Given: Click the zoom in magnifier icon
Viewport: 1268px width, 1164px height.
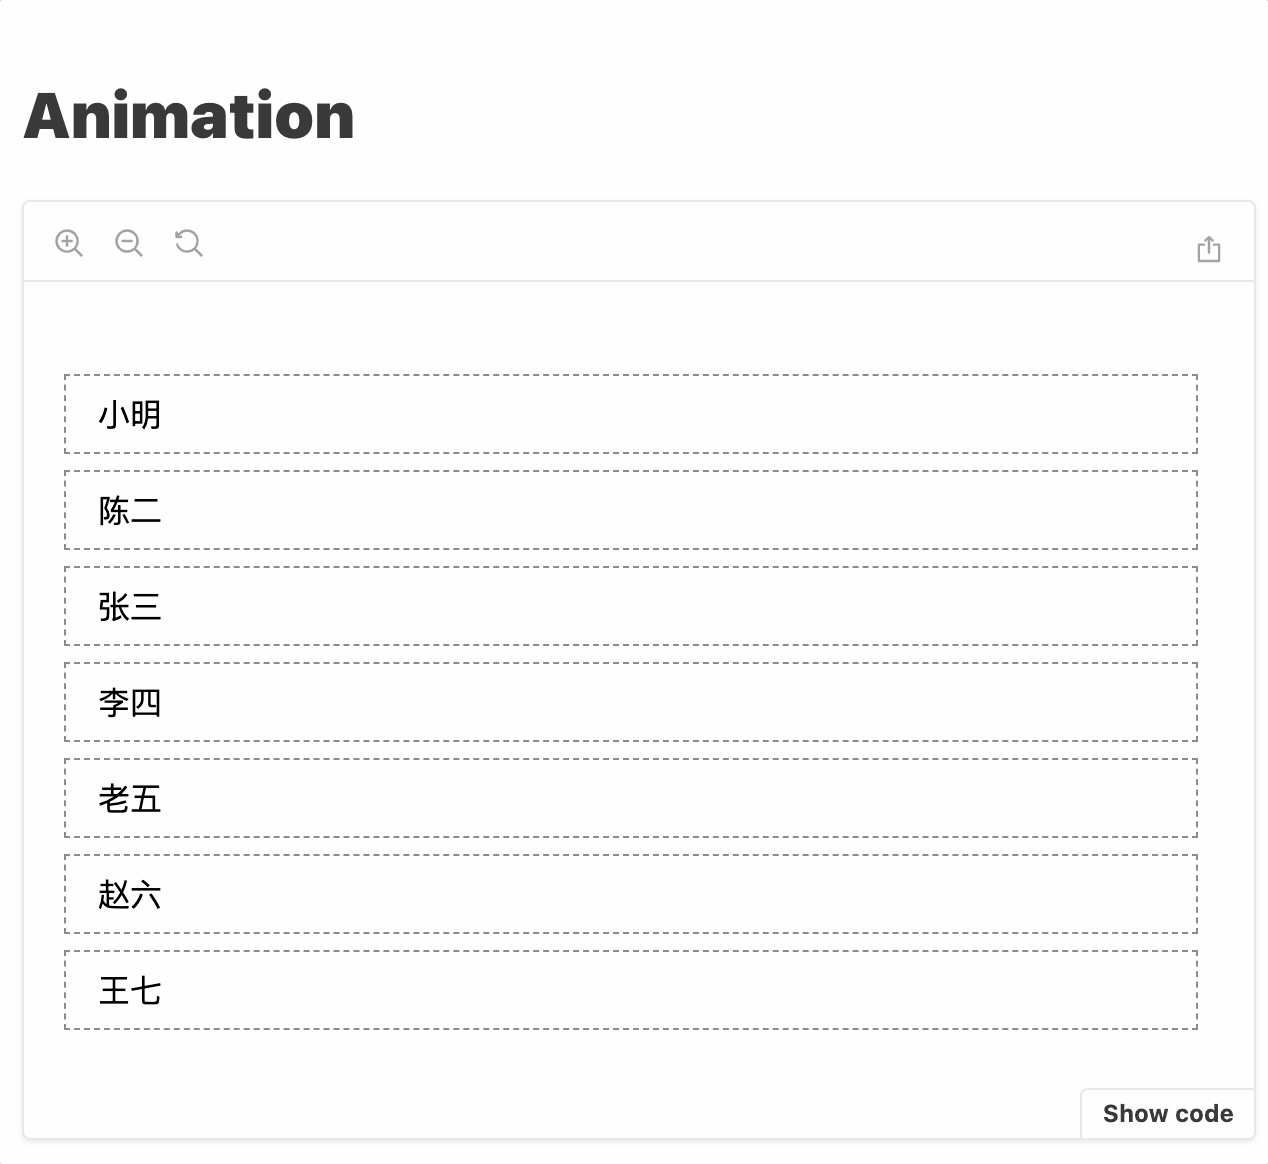Looking at the screenshot, I should pos(69,243).
